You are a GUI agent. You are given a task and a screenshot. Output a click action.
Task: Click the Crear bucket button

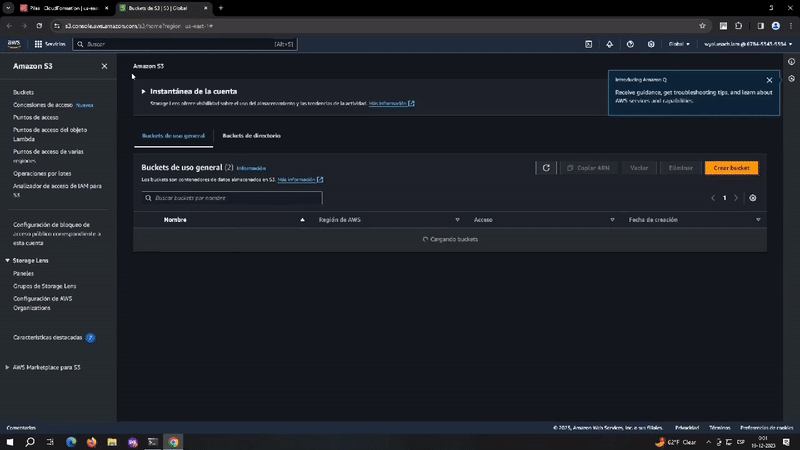[731, 168]
